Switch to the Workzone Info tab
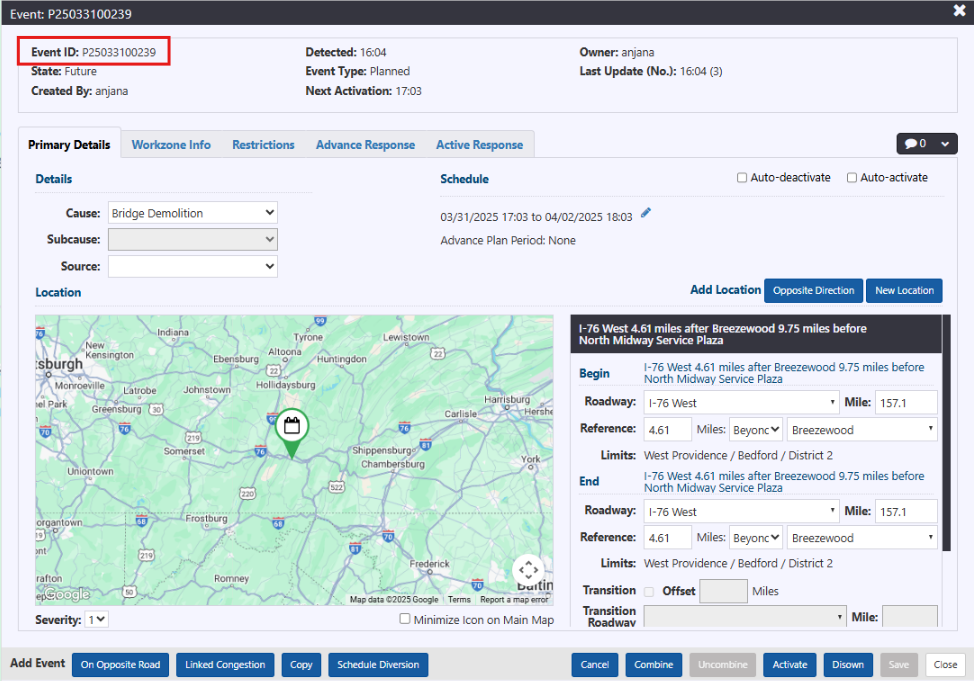The height and width of the screenshot is (681, 974). coord(171,145)
